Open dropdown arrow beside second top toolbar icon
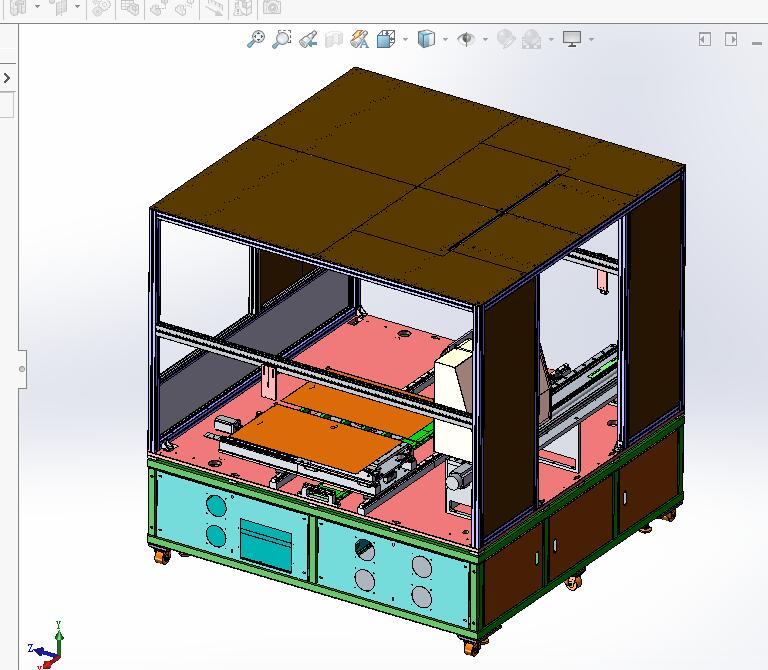The width and height of the screenshot is (768, 670). point(77,6)
